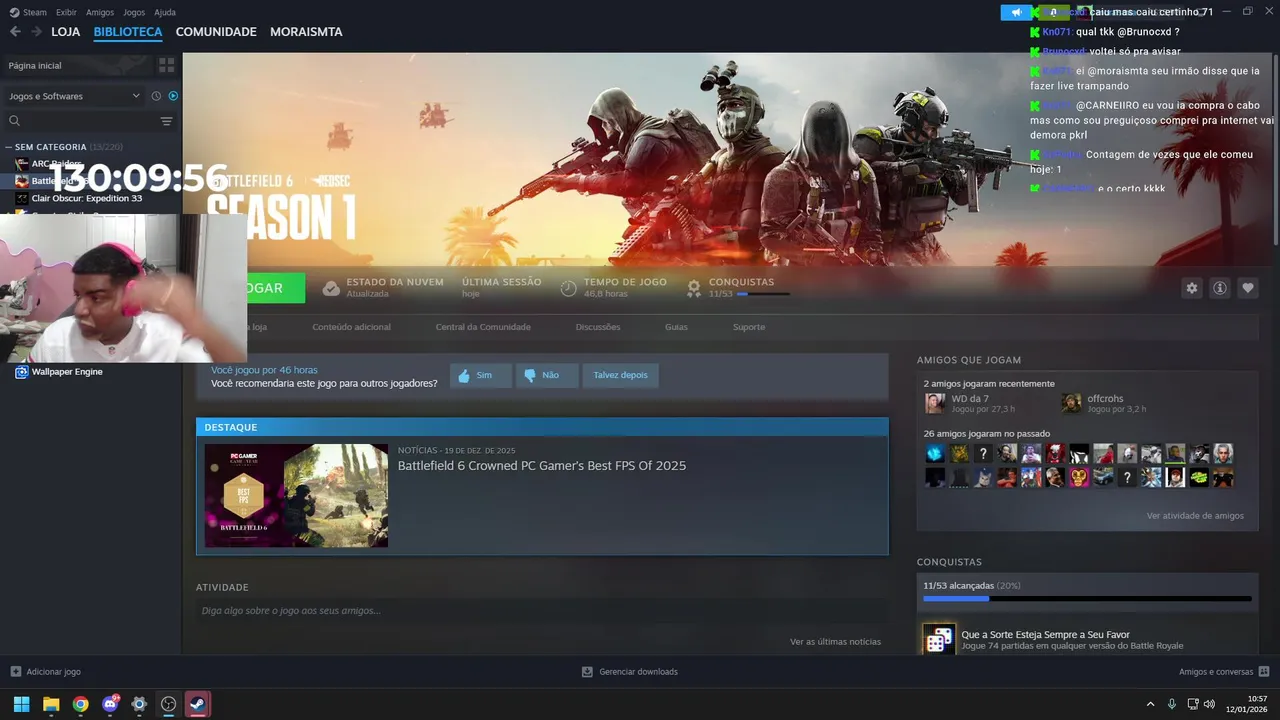Image resolution: width=1280 pixels, height=720 pixels.
Task: Go to LOJA tab
Action: [x=65, y=32]
